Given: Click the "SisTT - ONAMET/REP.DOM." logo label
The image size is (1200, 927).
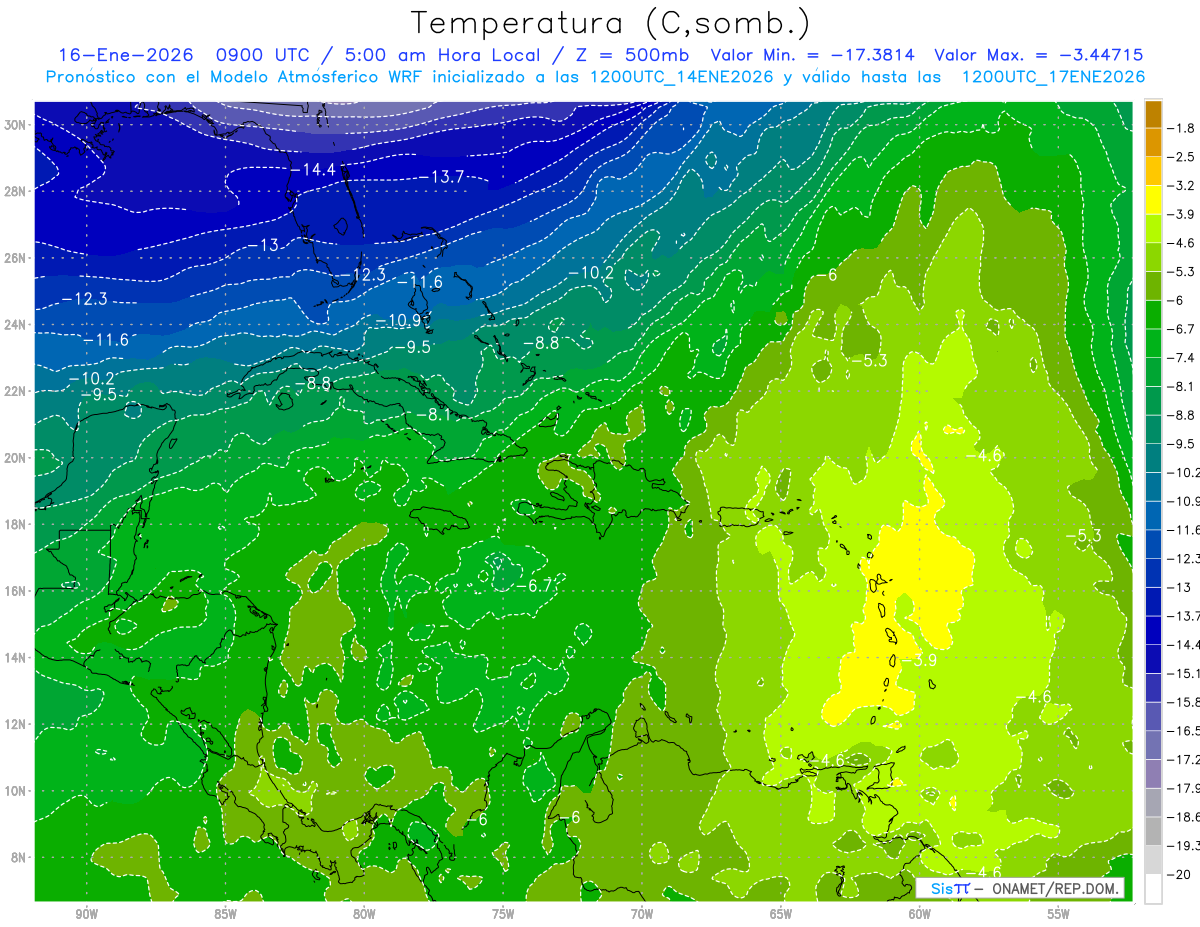Looking at the screenshot, I should click(1022, 888).
